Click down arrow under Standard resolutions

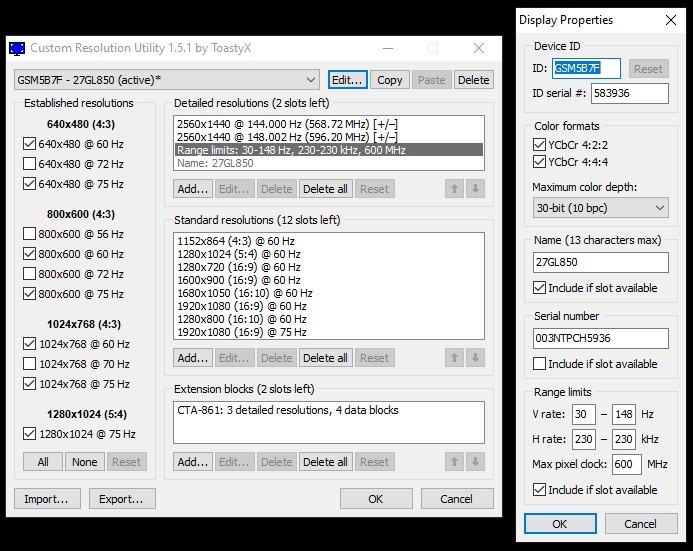475,358
